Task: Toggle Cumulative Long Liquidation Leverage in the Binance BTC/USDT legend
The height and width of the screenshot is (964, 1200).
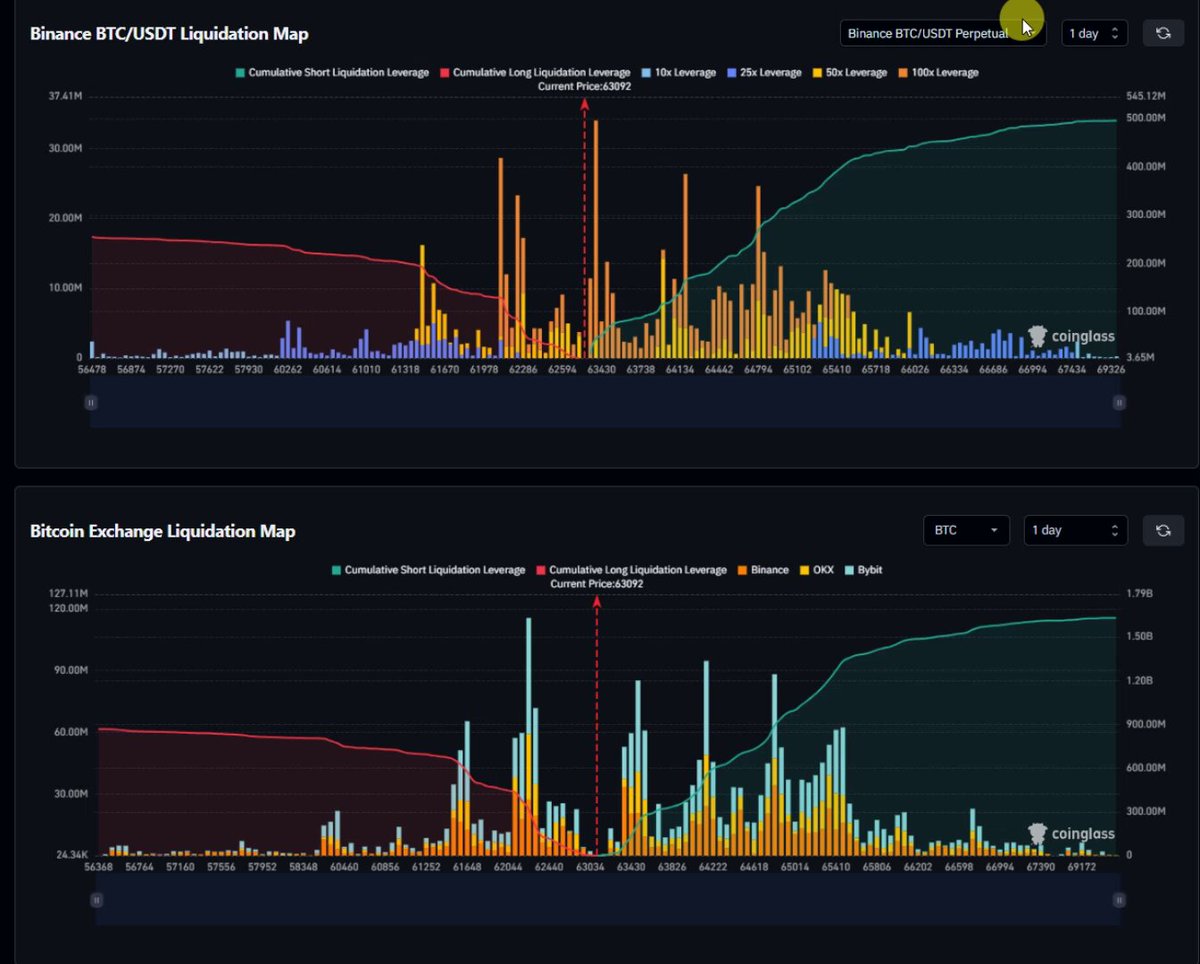Action: (x=535, y=72)
